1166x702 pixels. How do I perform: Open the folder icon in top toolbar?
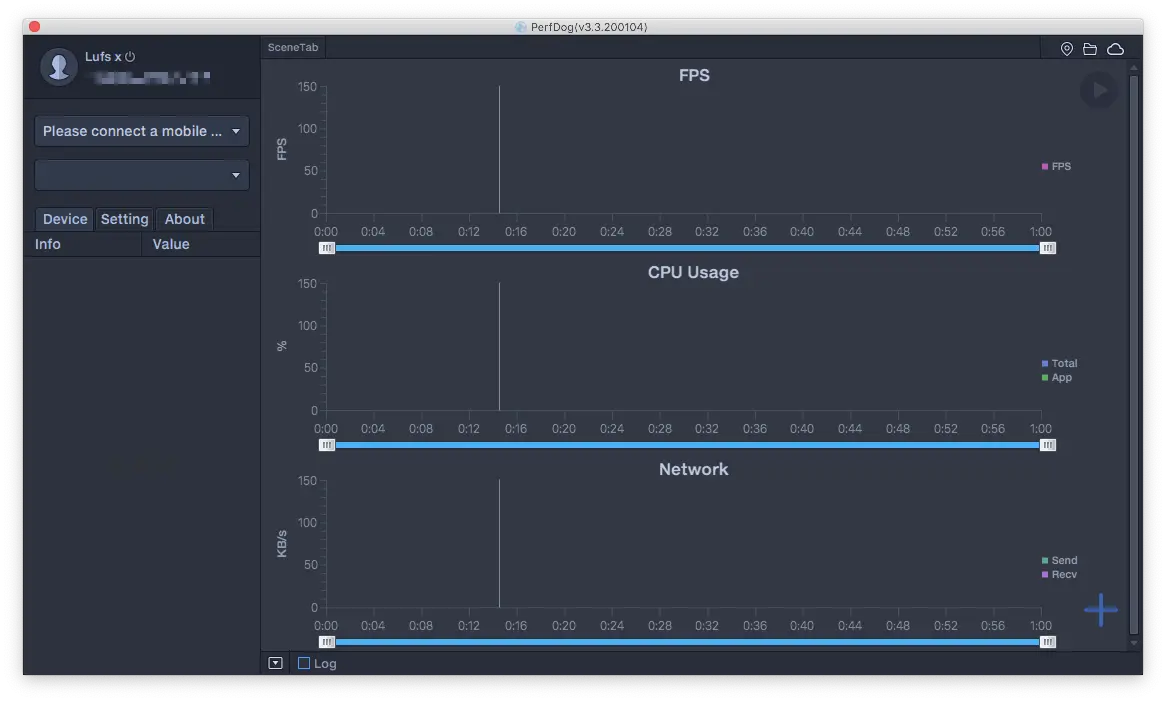1090,49
